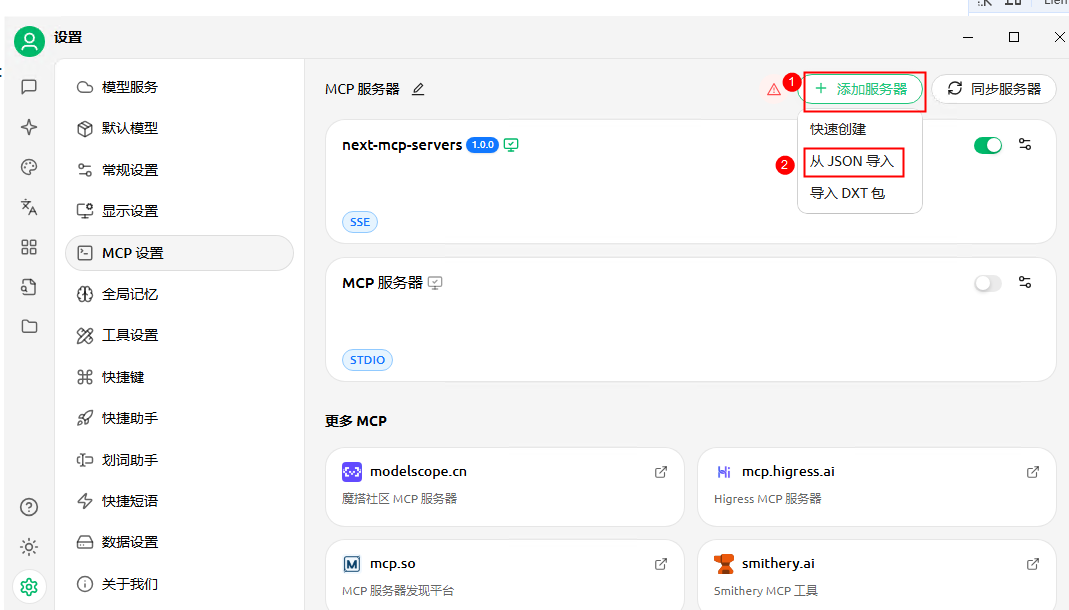The image size is (1069, 610).
Task: Open 划词助手 settings
Action: [179, 460]
